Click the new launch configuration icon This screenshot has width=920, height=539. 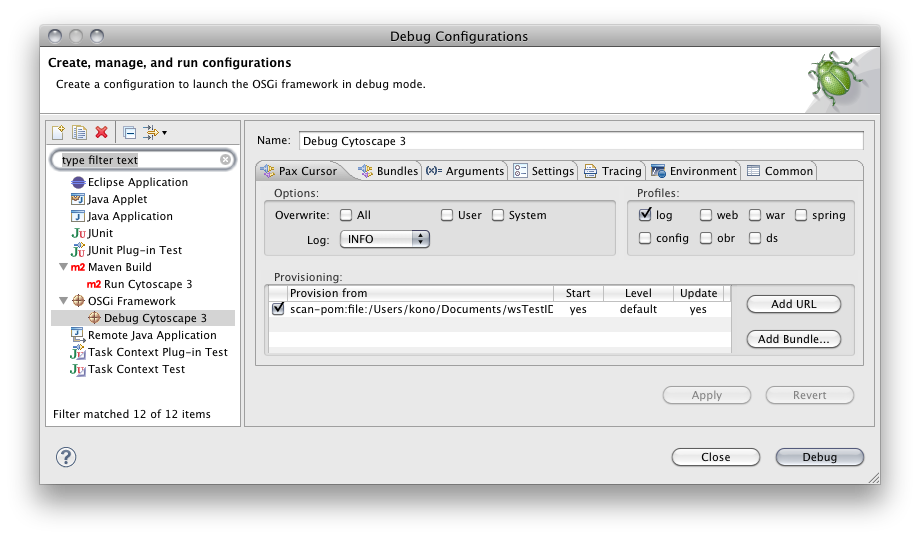pos(59,132)
